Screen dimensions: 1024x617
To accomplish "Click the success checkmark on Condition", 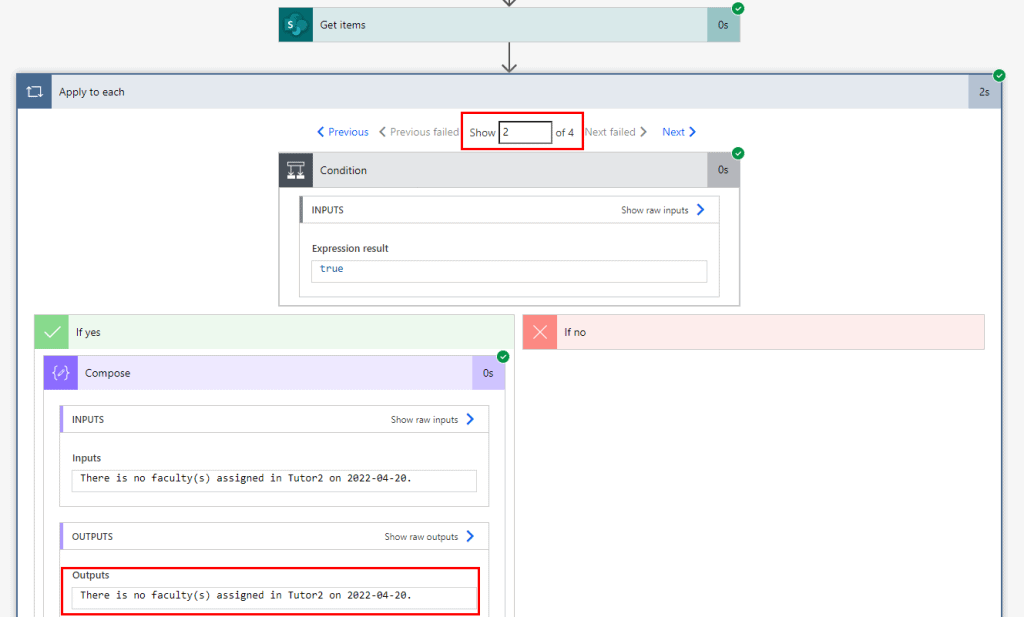I will (738, 153).
